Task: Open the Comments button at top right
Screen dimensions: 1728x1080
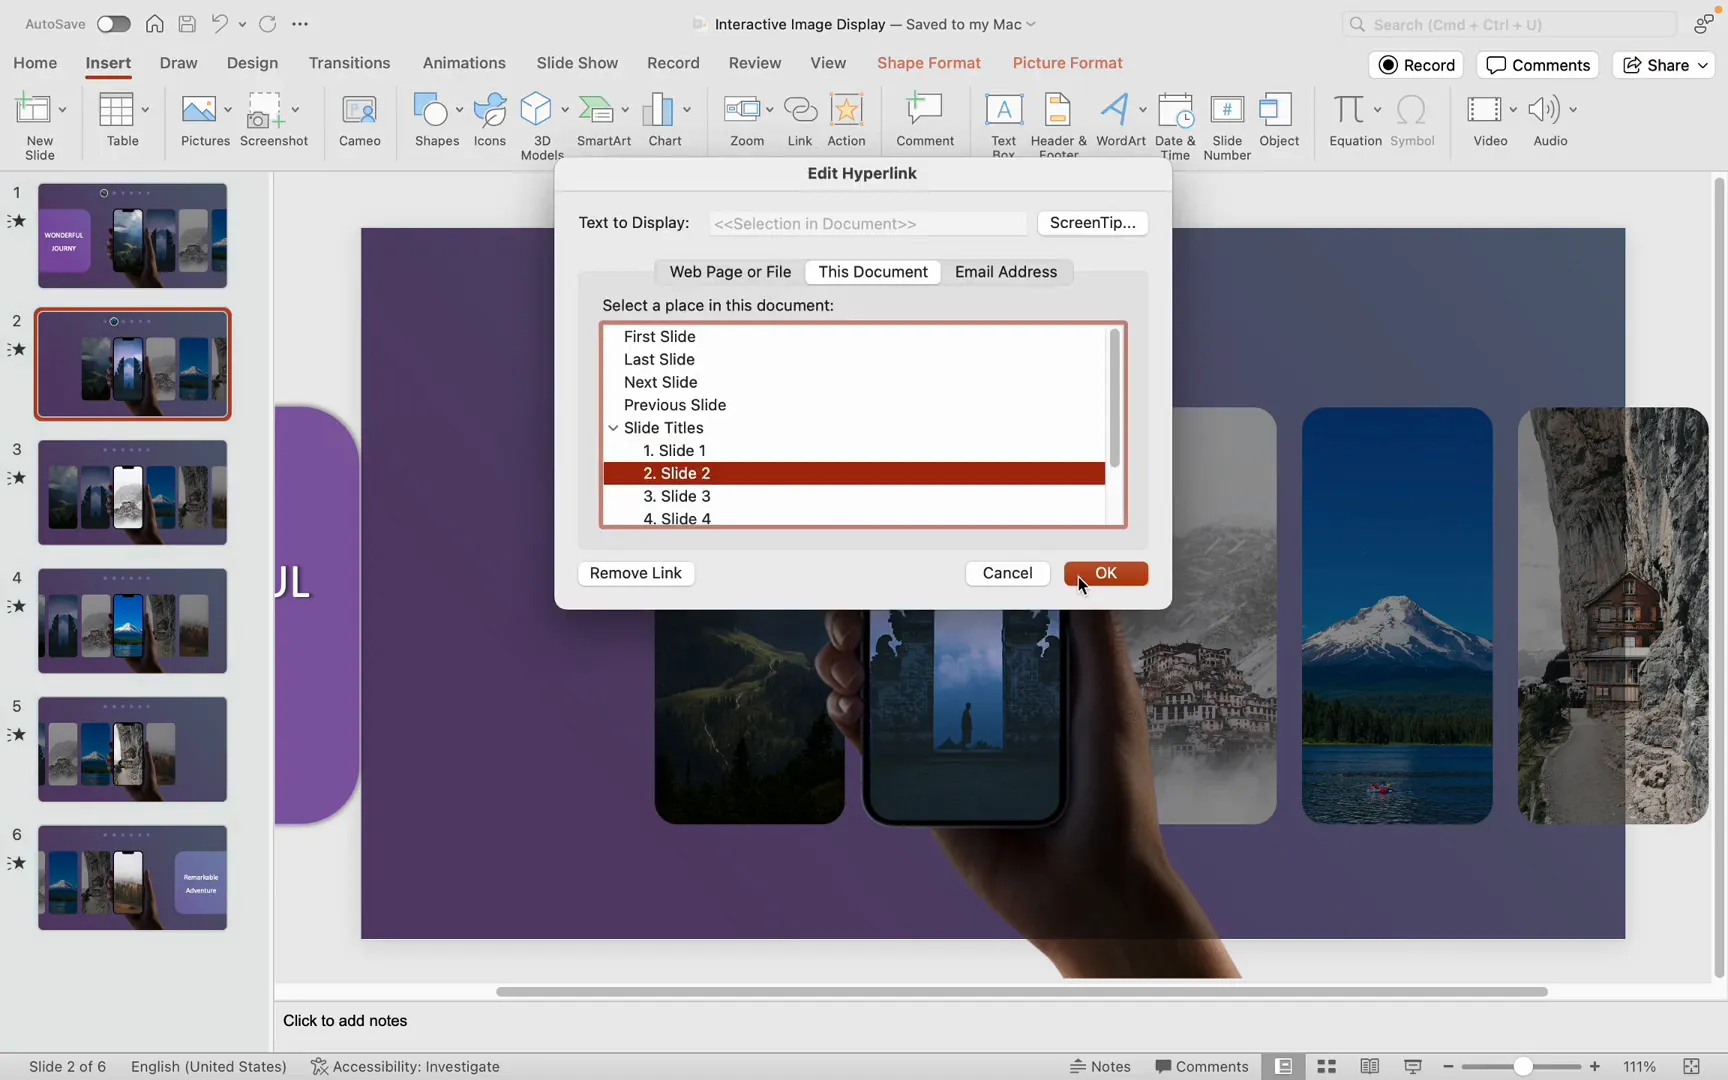Action: [1537, 65]
